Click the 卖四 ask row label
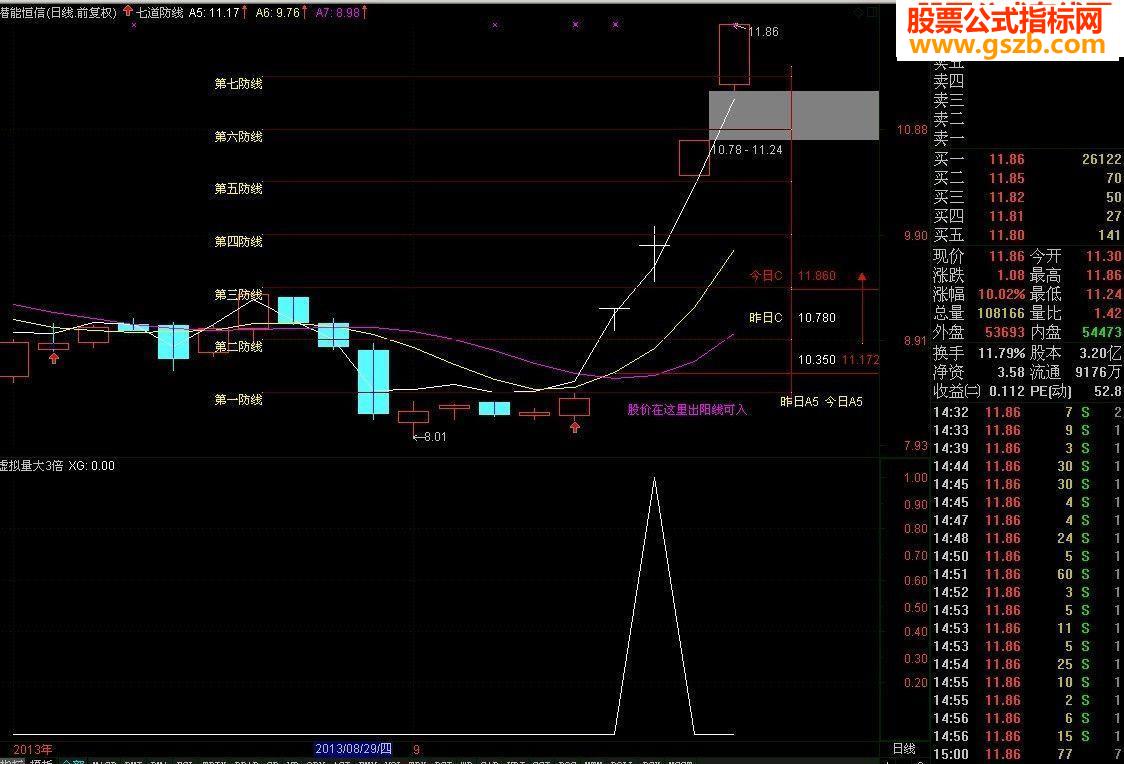 948,82
